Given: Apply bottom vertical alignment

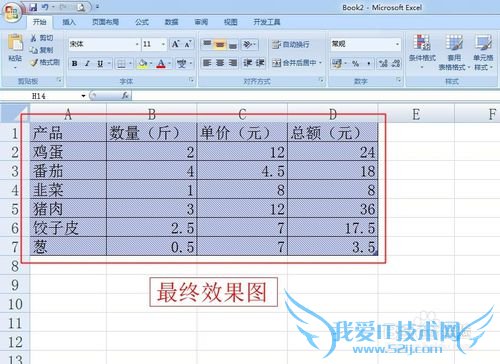Looking at the screenshot, I should click(x=233, y=44).
